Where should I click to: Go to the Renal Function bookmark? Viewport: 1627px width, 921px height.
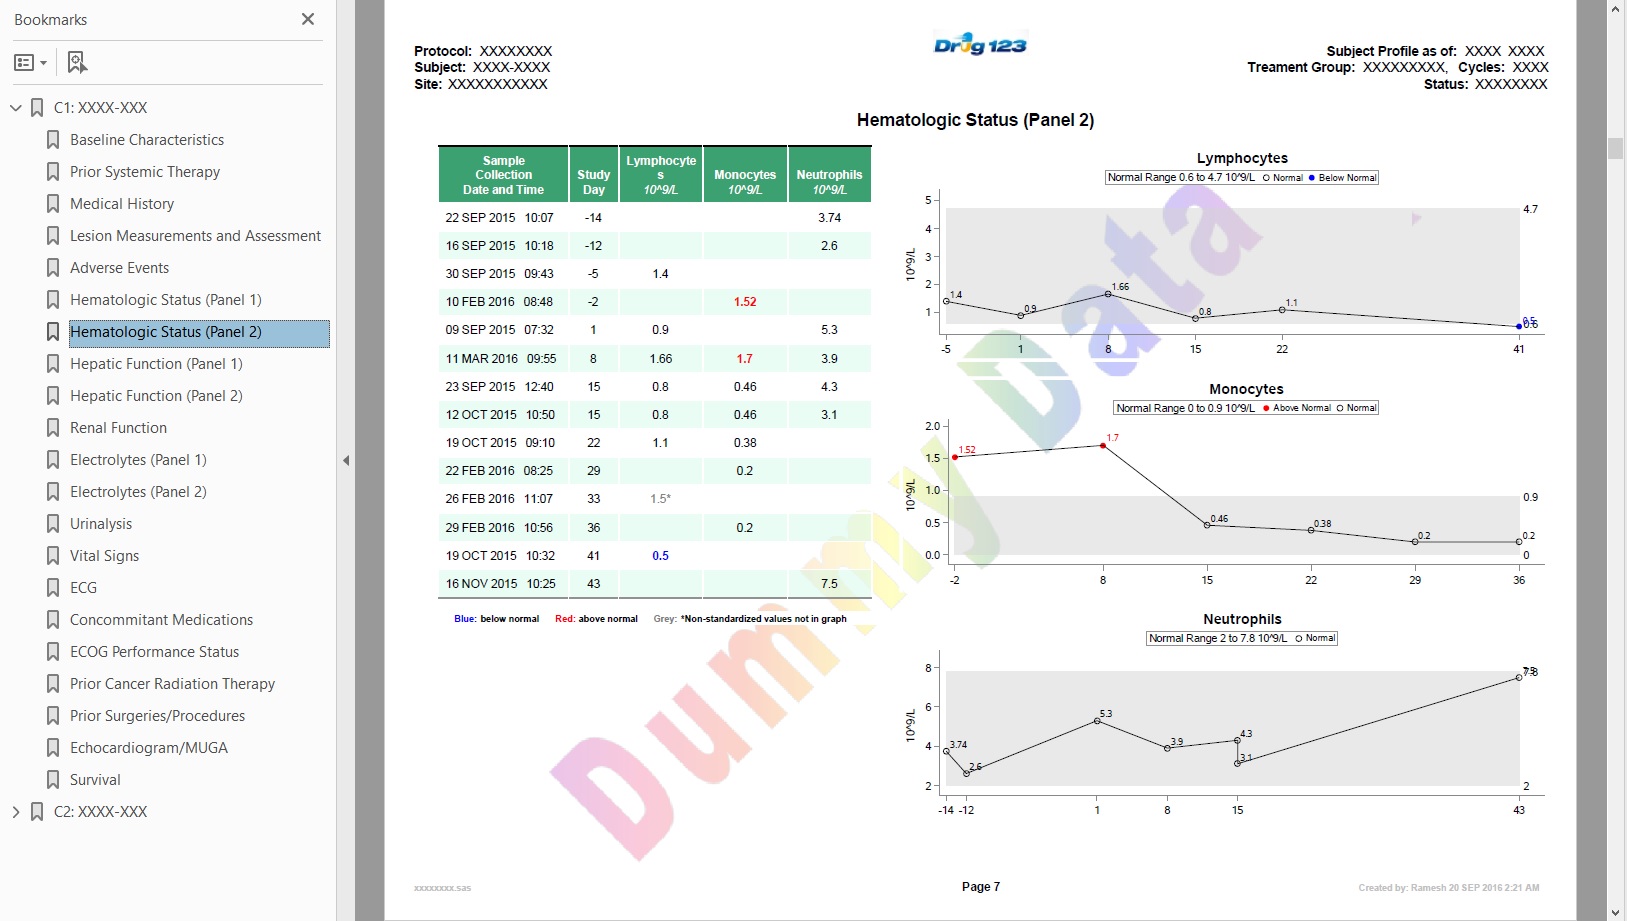(118, 428)
